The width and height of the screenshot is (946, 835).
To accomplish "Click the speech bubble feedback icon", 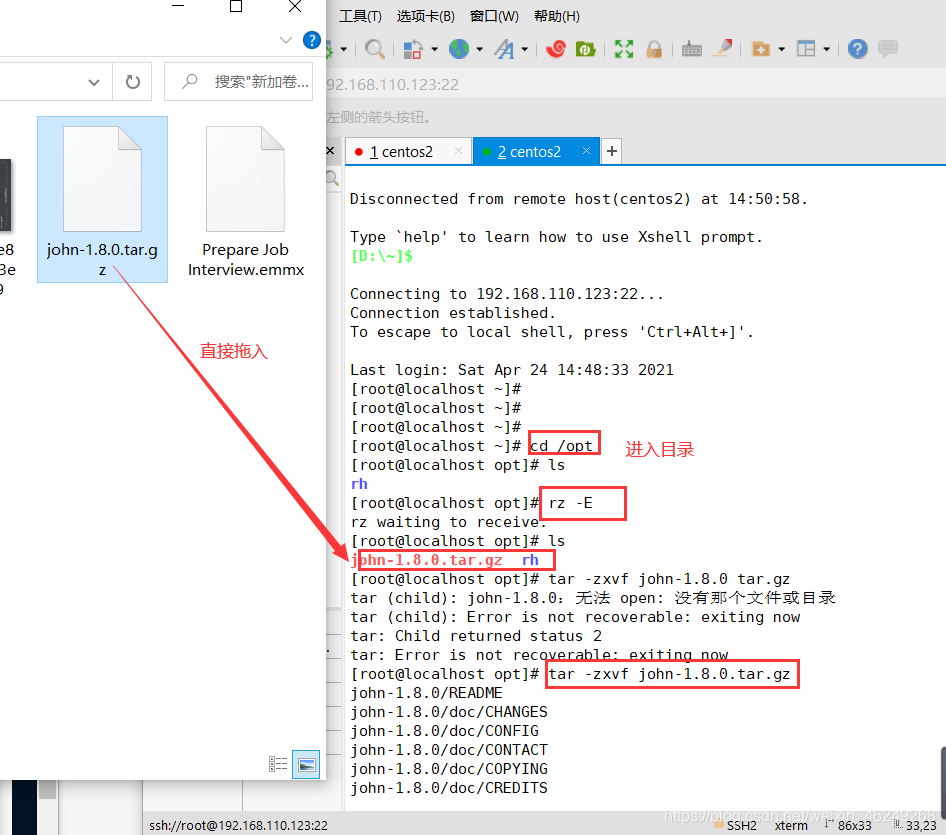I will 888,48.
